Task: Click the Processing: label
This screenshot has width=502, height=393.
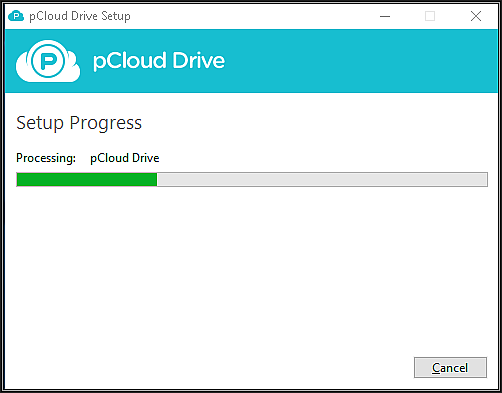Action: [x=46, y=158]
